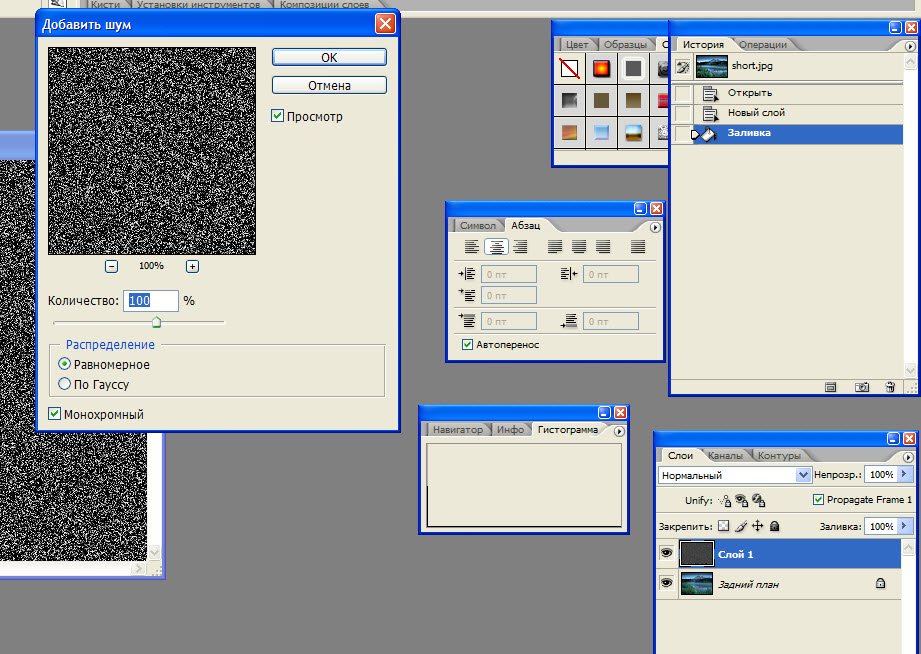
Task: Uncheck the Просмотр preview checkbox
Action: pyautogui.click(x=278, y=116)
